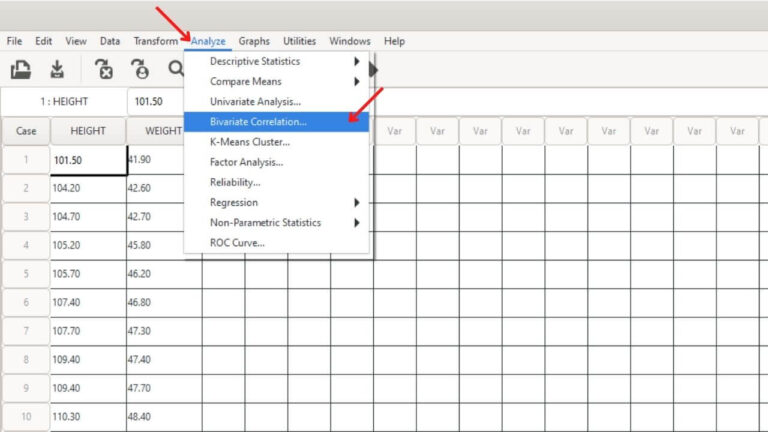Choose Non-Parametric Statistics menu entry

[276, 222]
